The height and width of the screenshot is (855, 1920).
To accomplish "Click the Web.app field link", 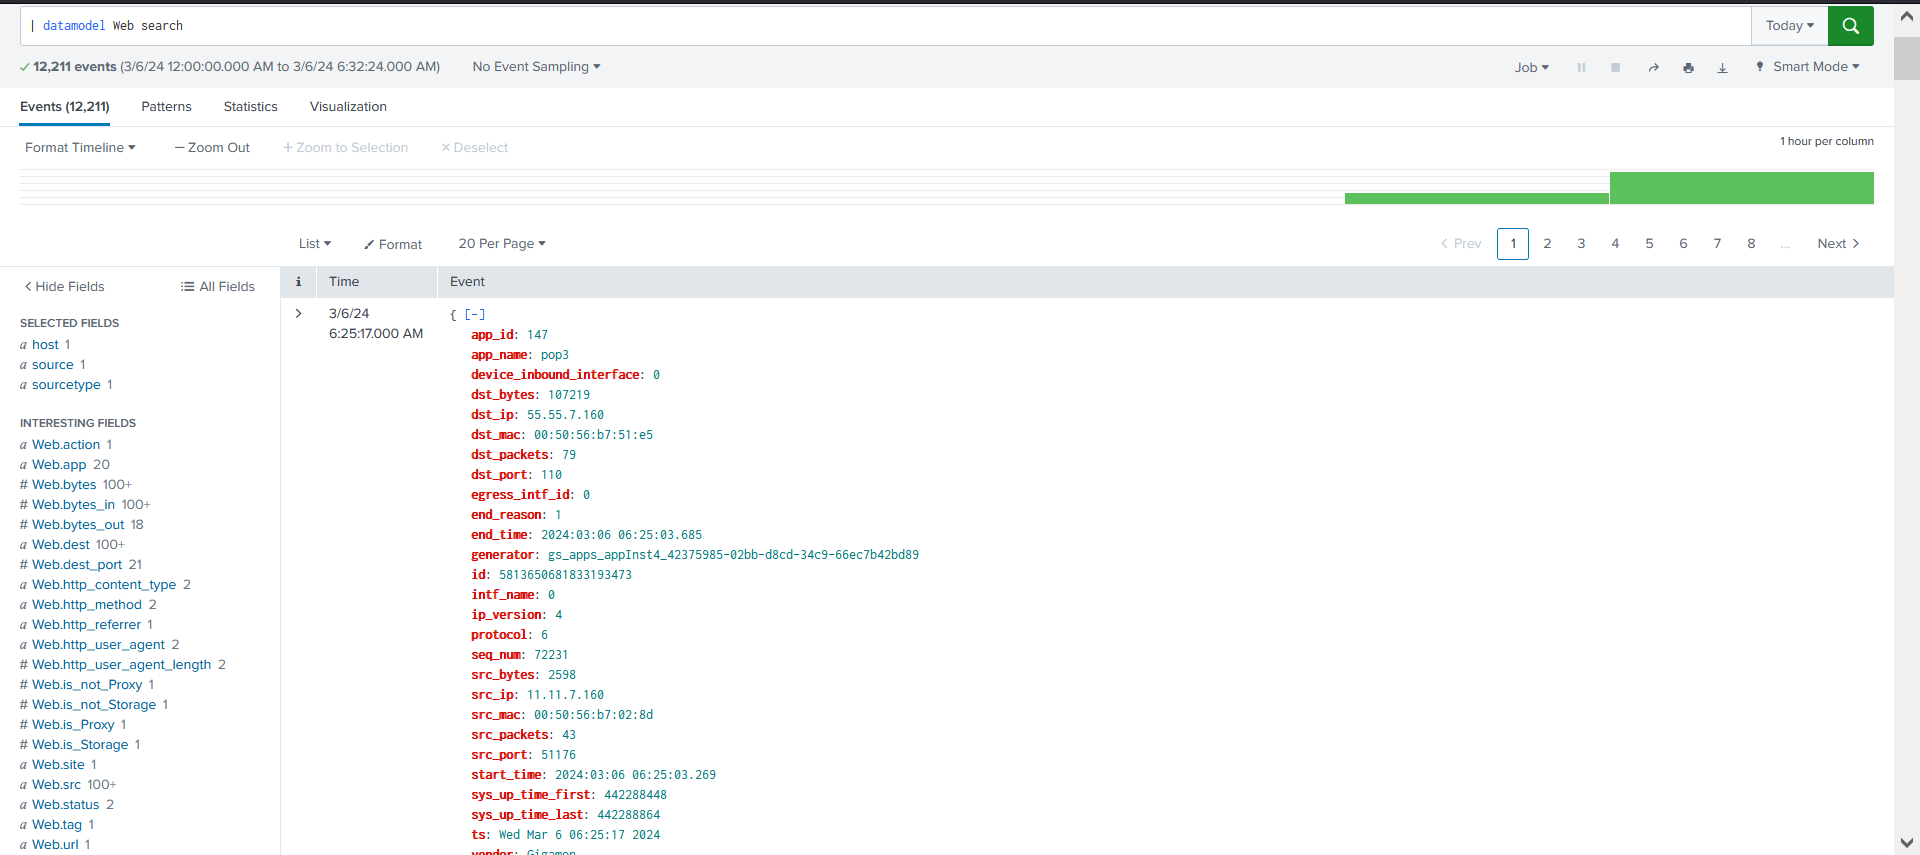I will point(59,465).
